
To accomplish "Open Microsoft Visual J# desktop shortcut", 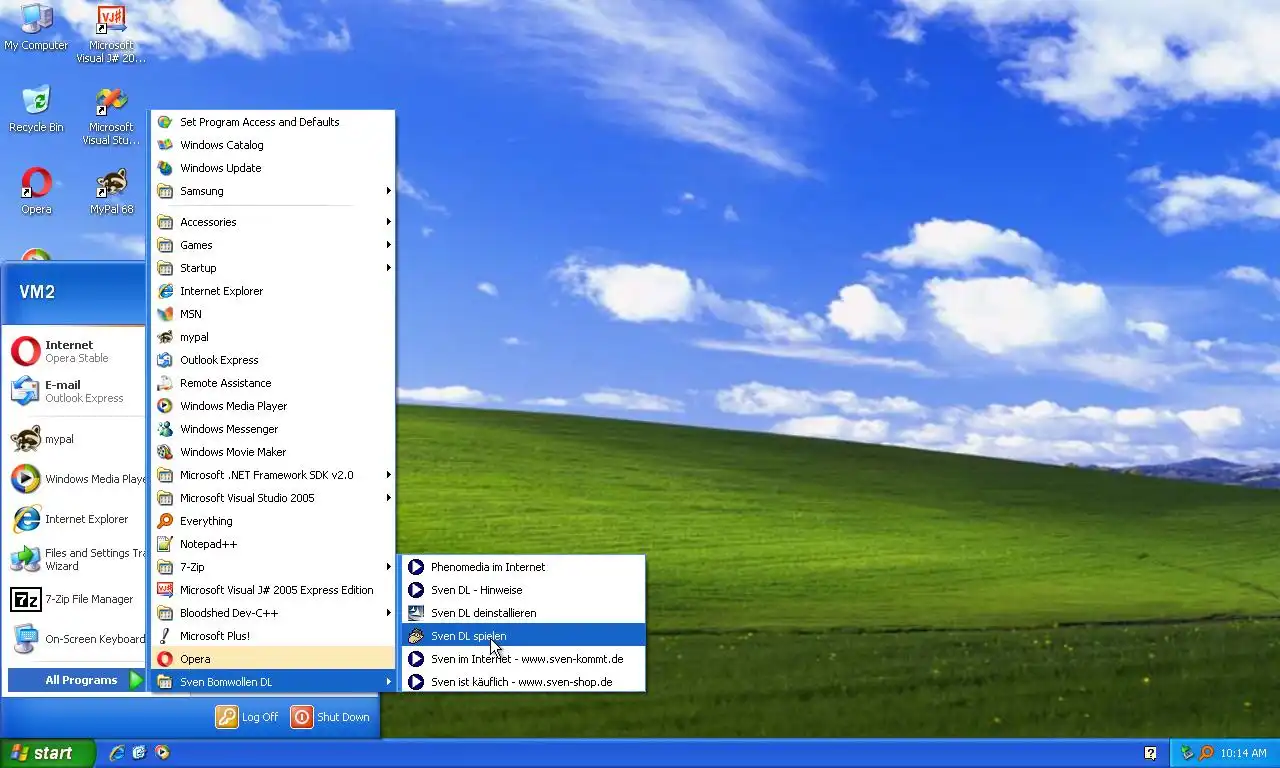I will tap(111, 34).
